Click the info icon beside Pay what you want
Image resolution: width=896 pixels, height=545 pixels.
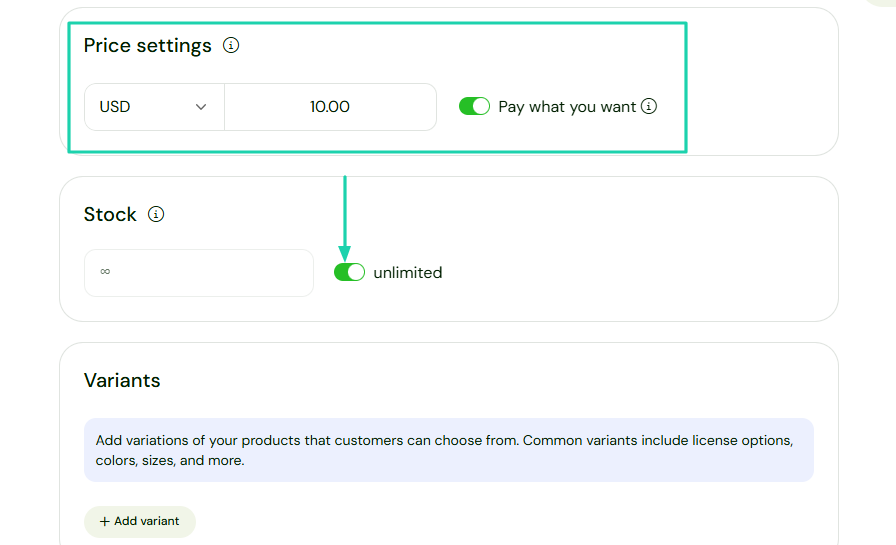(x=649, y=106)
